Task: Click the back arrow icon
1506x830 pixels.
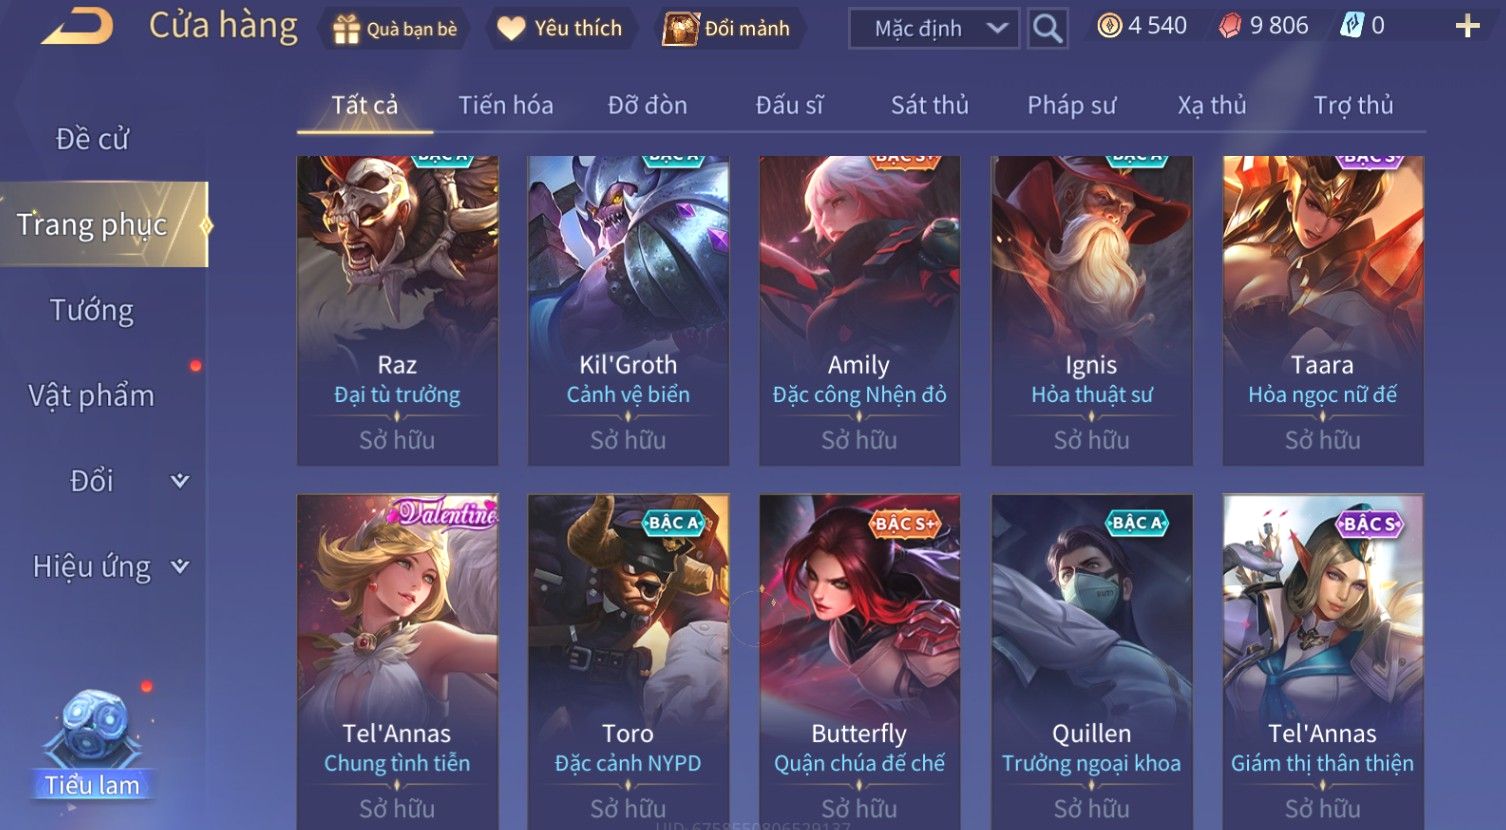Action: 77,27
